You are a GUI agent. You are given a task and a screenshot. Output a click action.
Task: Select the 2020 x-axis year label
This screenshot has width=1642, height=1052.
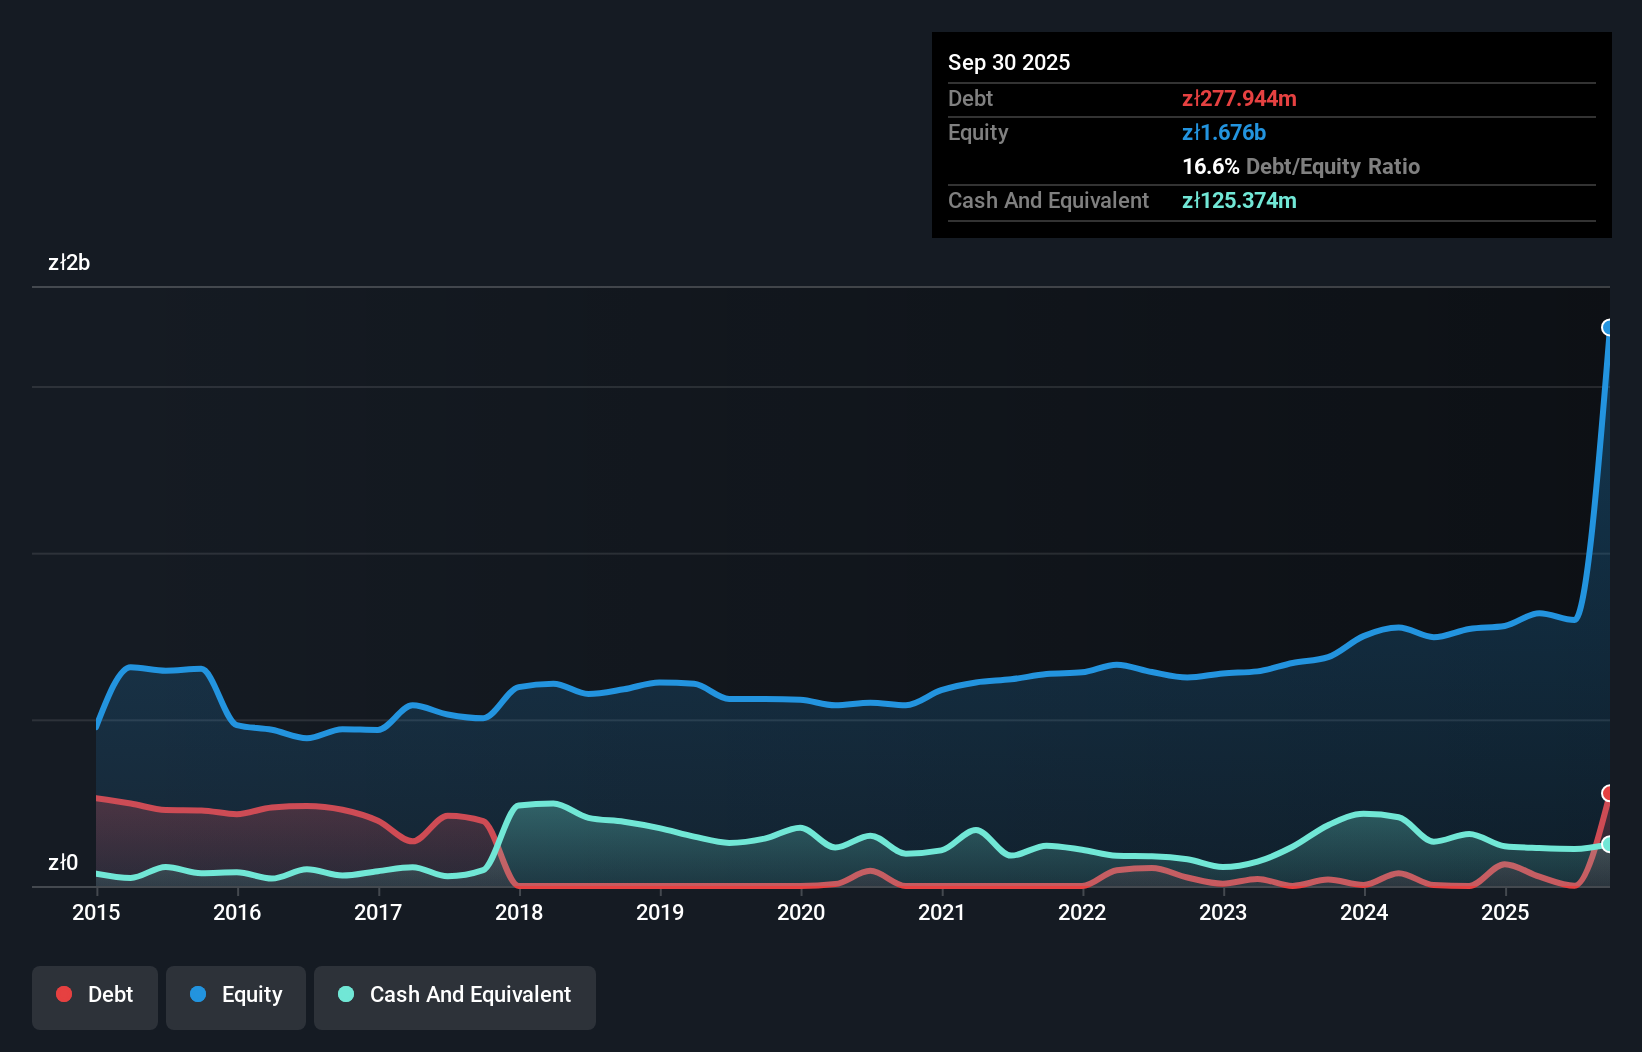(x=801, y=912)
